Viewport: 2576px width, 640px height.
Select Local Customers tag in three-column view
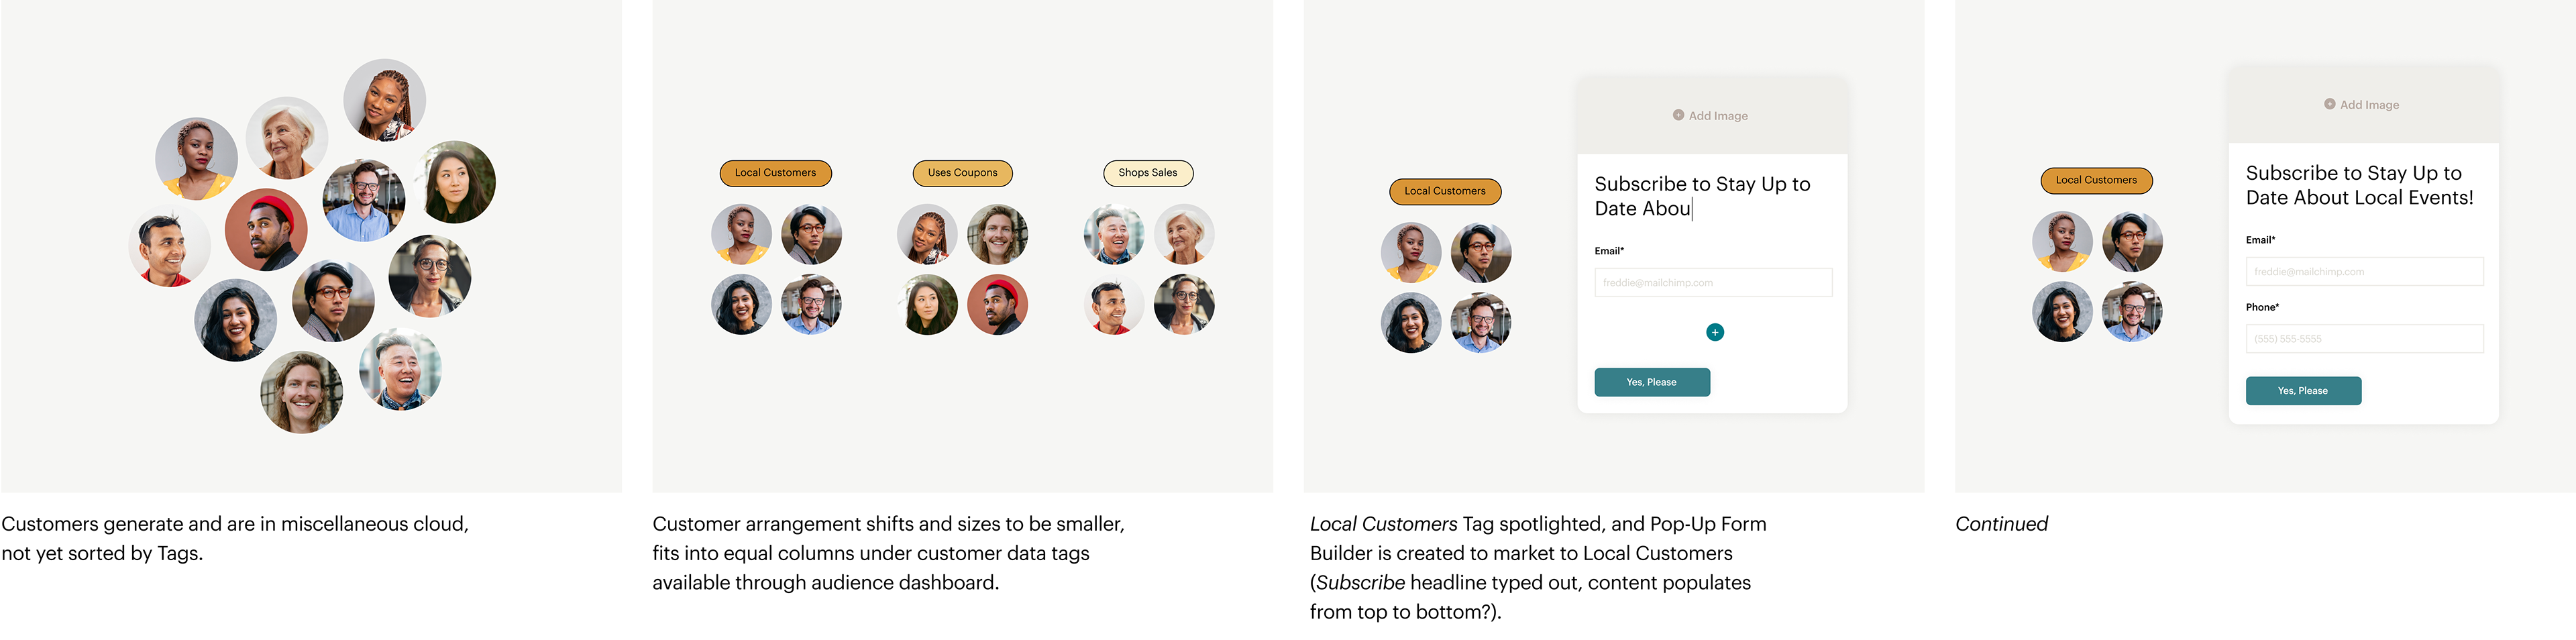775,173
